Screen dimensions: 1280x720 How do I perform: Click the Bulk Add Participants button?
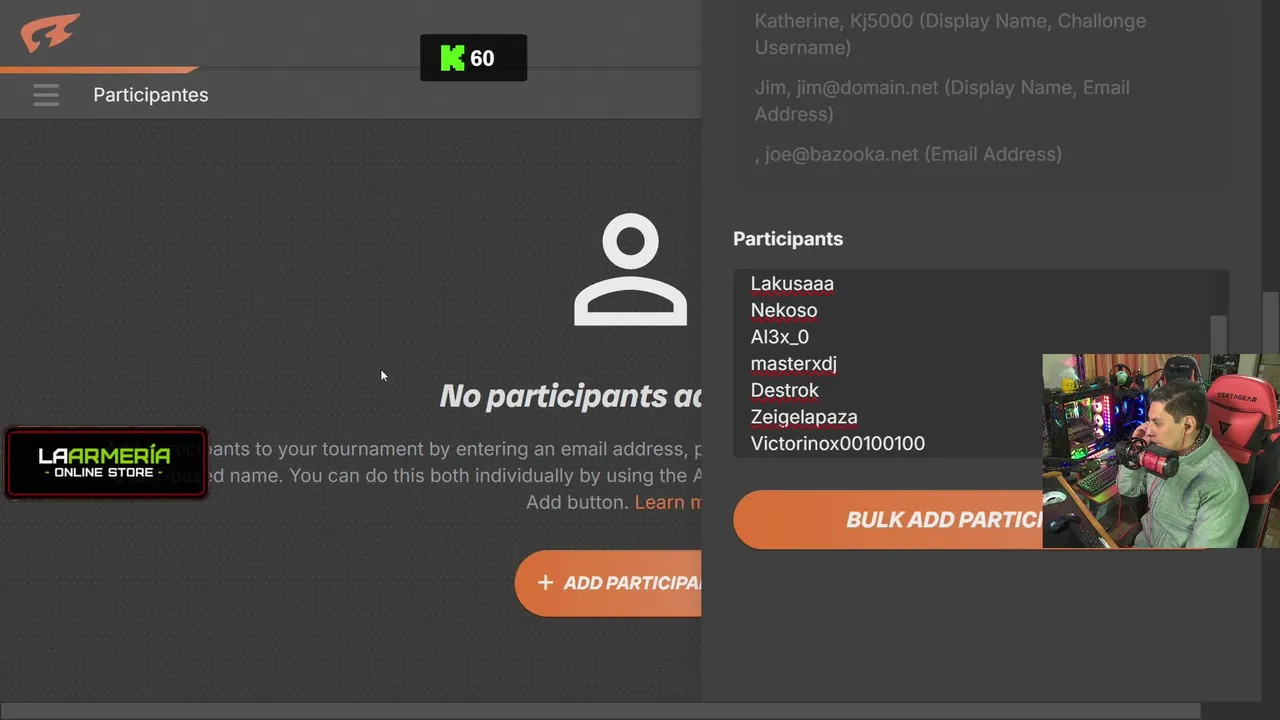pyautogui.click(x=888, y=519)
